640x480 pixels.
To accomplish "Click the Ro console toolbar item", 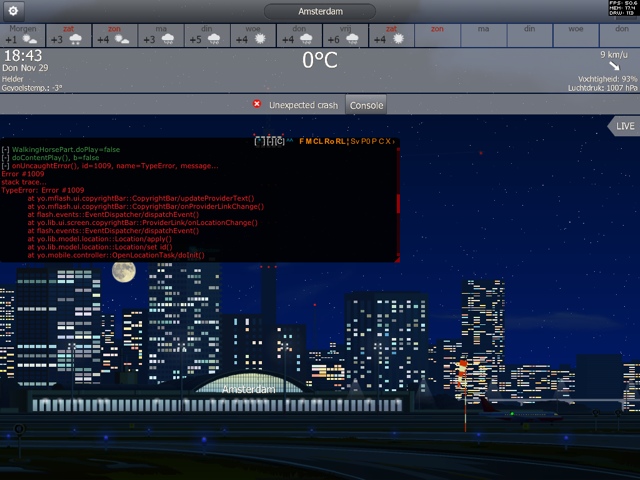I will [329, 141].
